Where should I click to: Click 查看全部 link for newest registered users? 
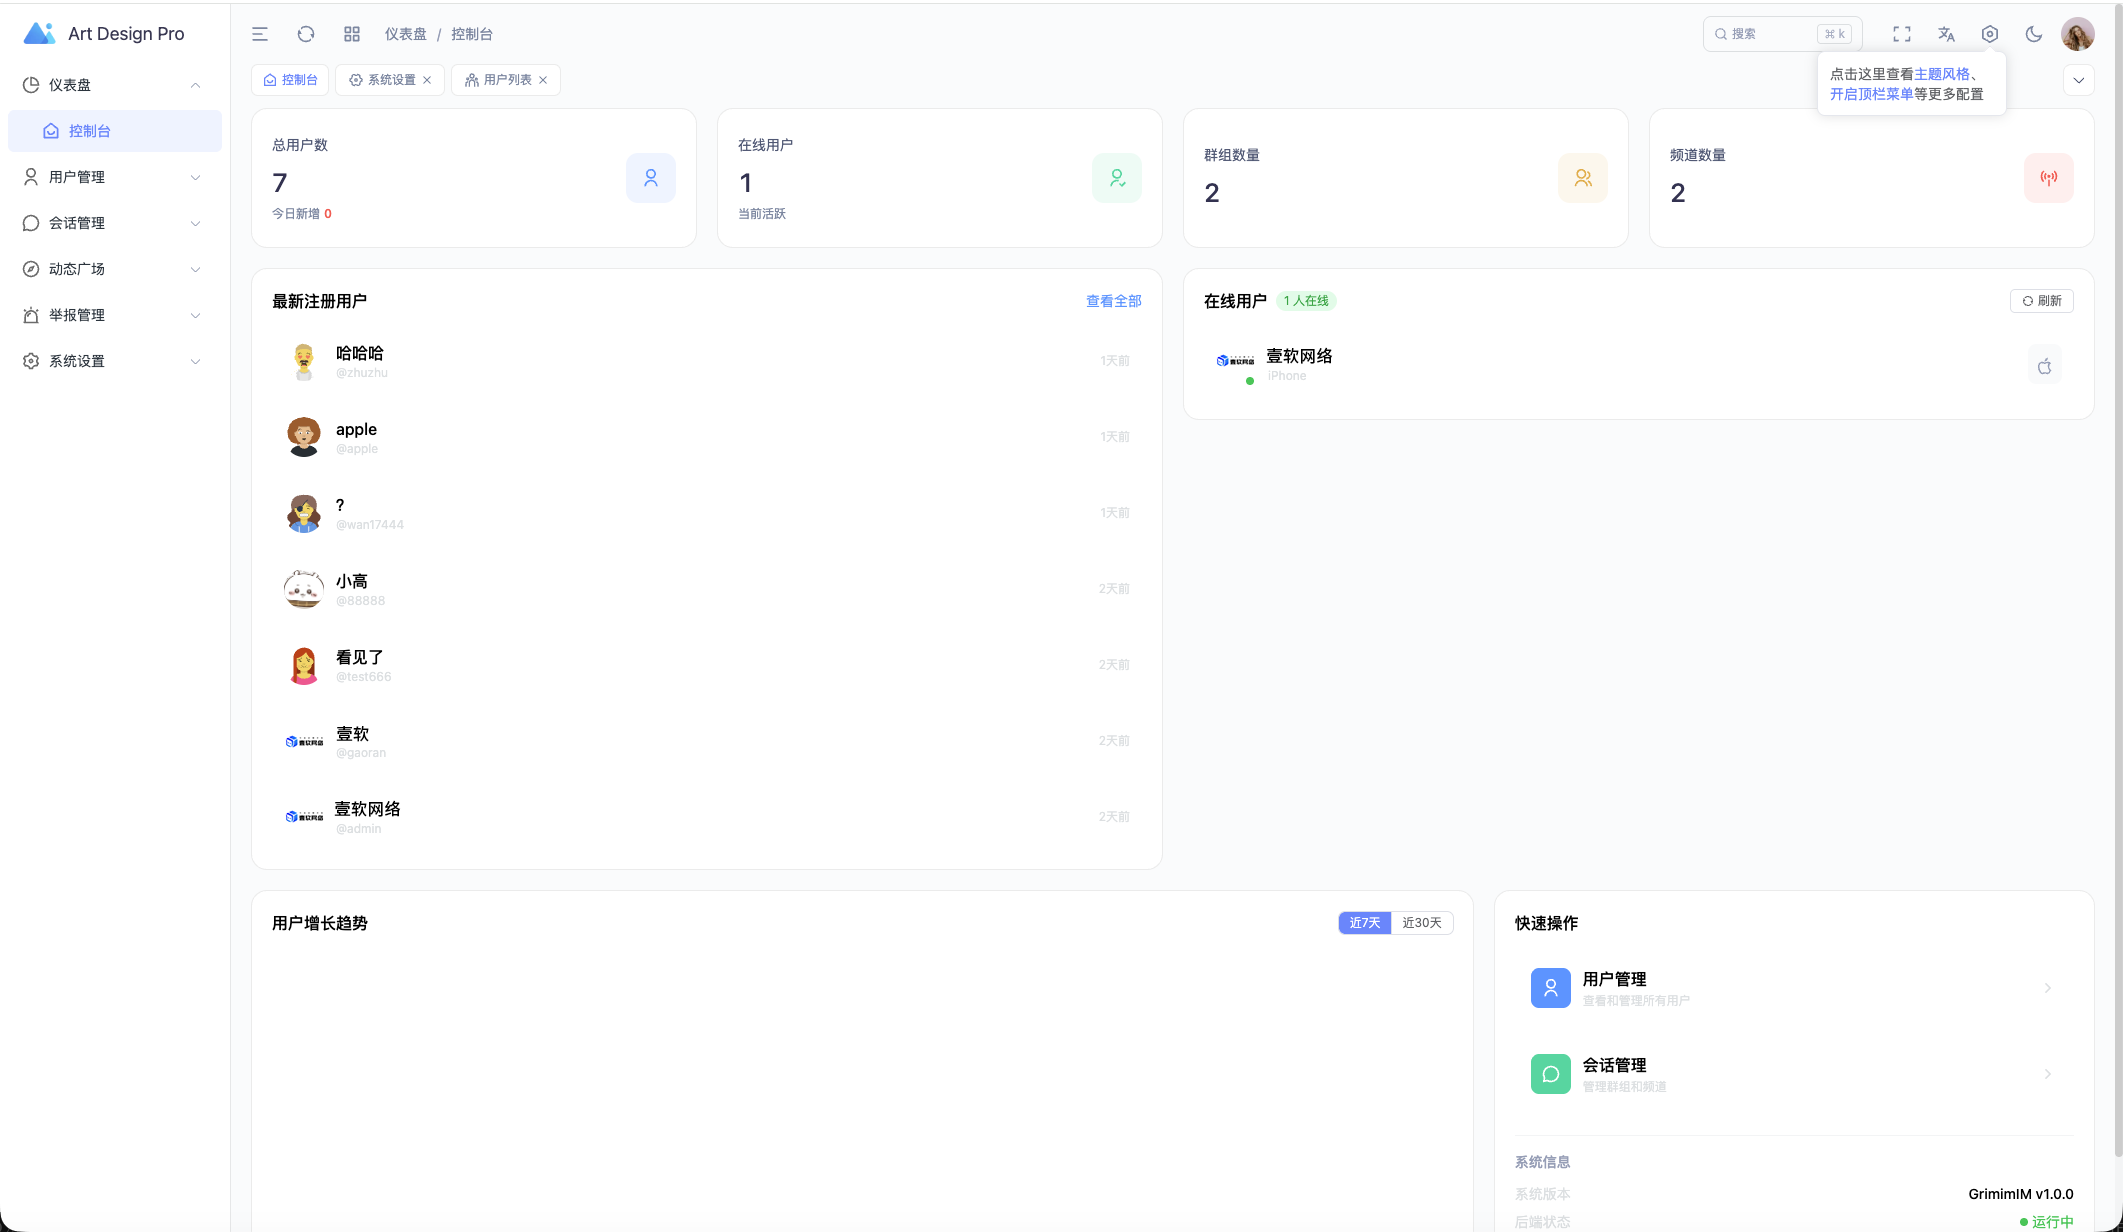(x=1113, y=300)
